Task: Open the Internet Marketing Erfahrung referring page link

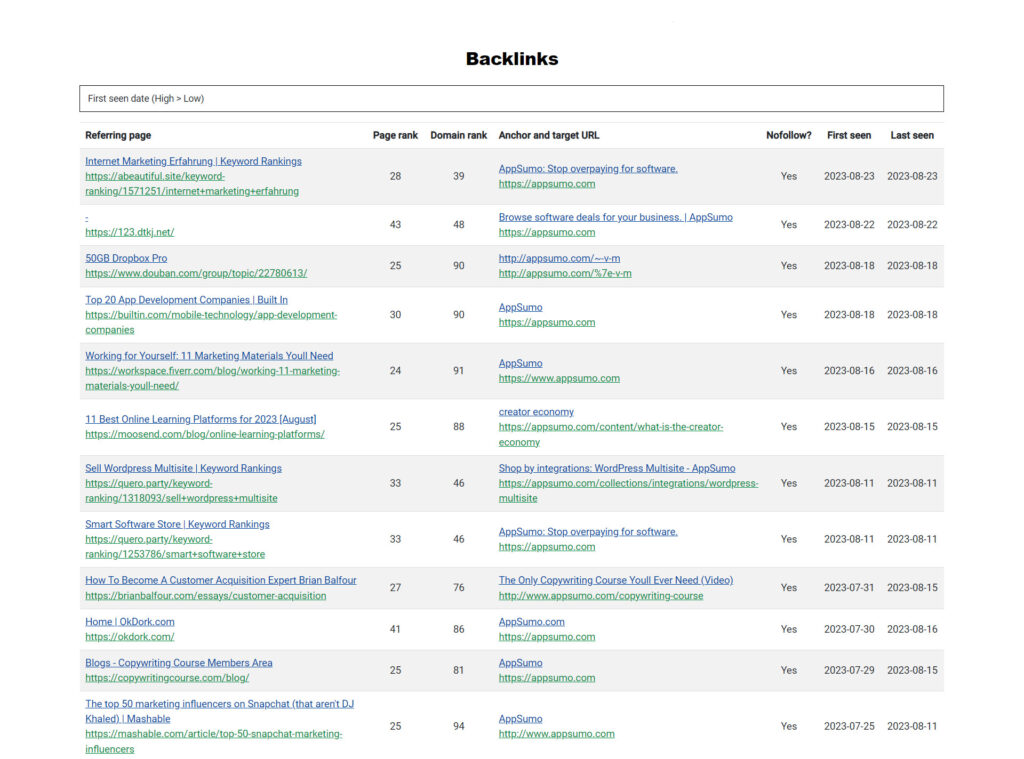Action: 193,161
